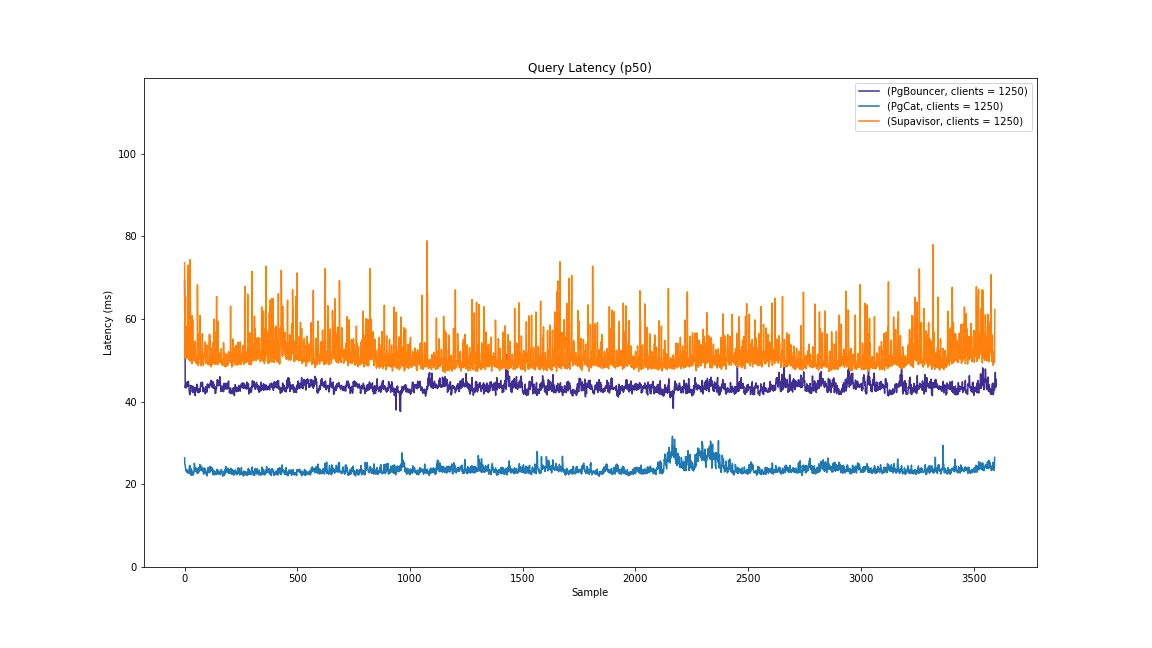Image resolution: width=1152 pixels, height=648 pixels.
Task: Click the y-axis tick label 100
Action: point(127,154)
